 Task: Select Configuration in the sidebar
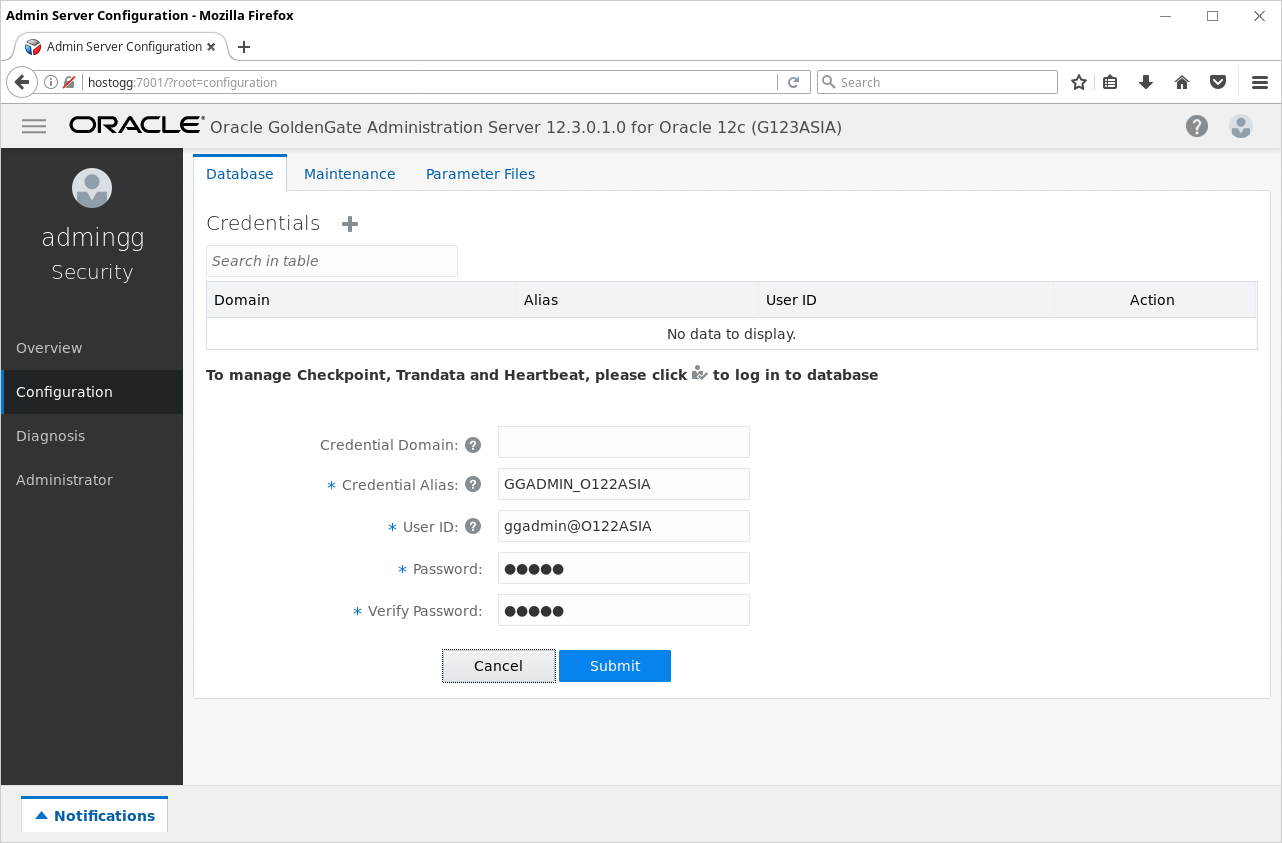click(92, 392)
